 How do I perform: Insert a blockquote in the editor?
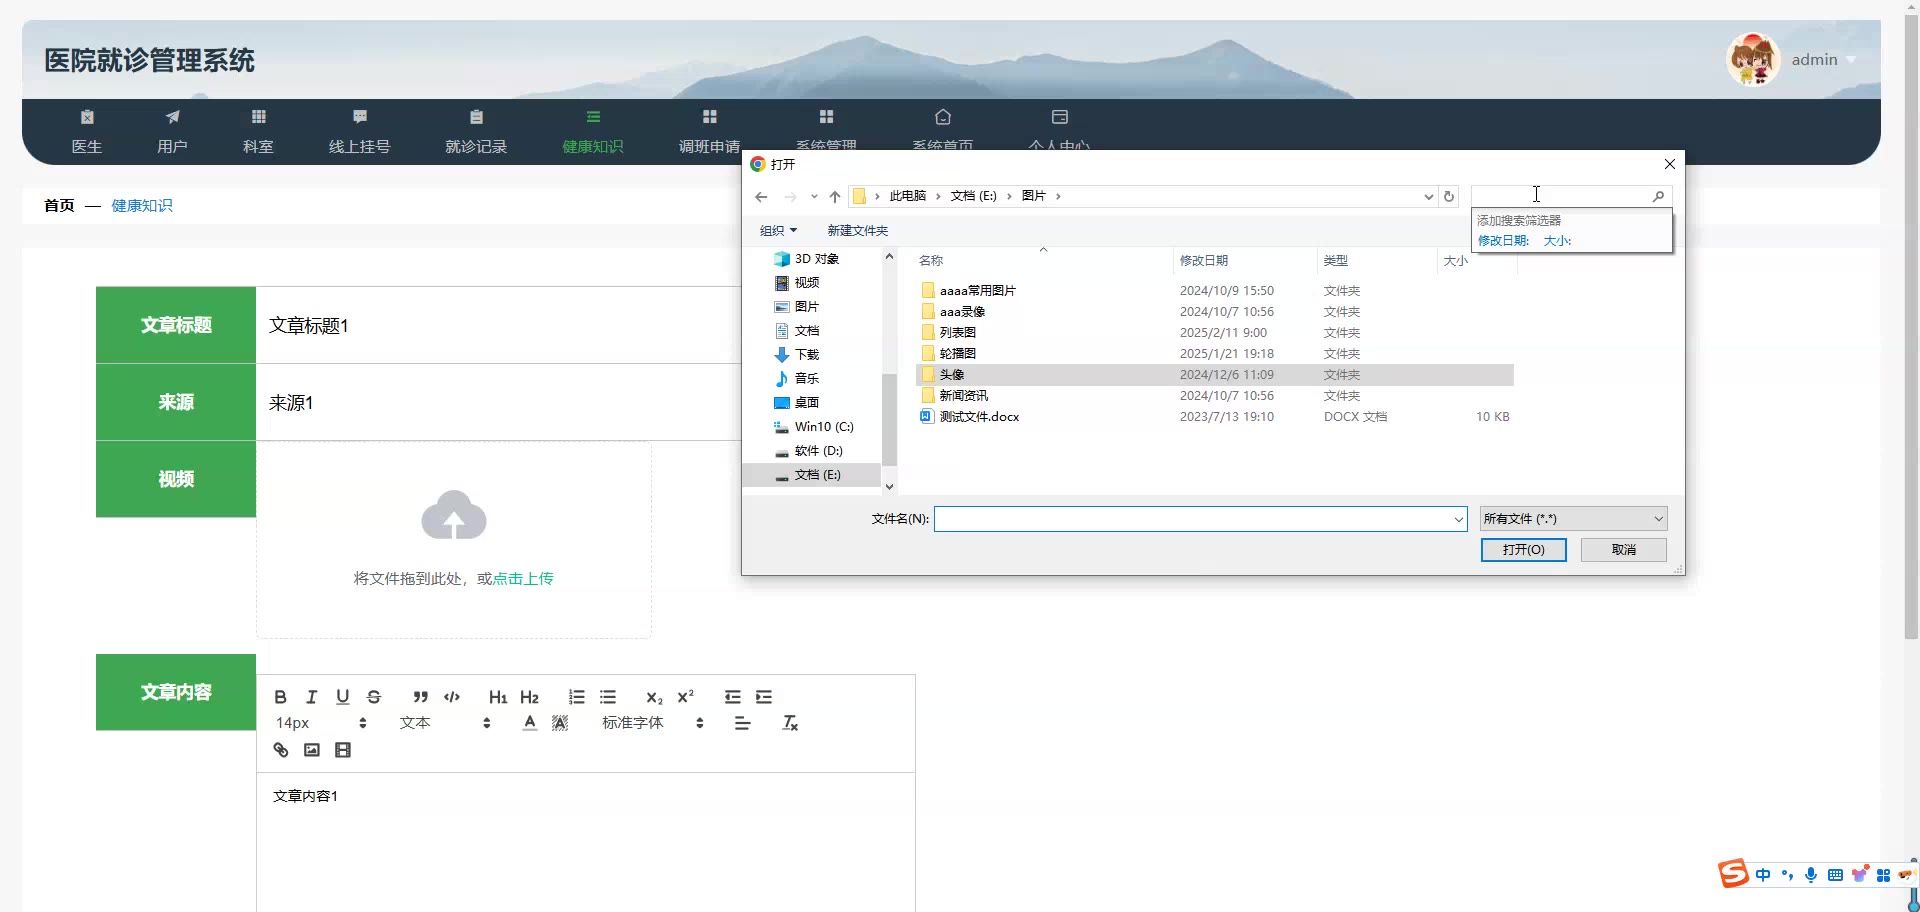pos(420,697)
